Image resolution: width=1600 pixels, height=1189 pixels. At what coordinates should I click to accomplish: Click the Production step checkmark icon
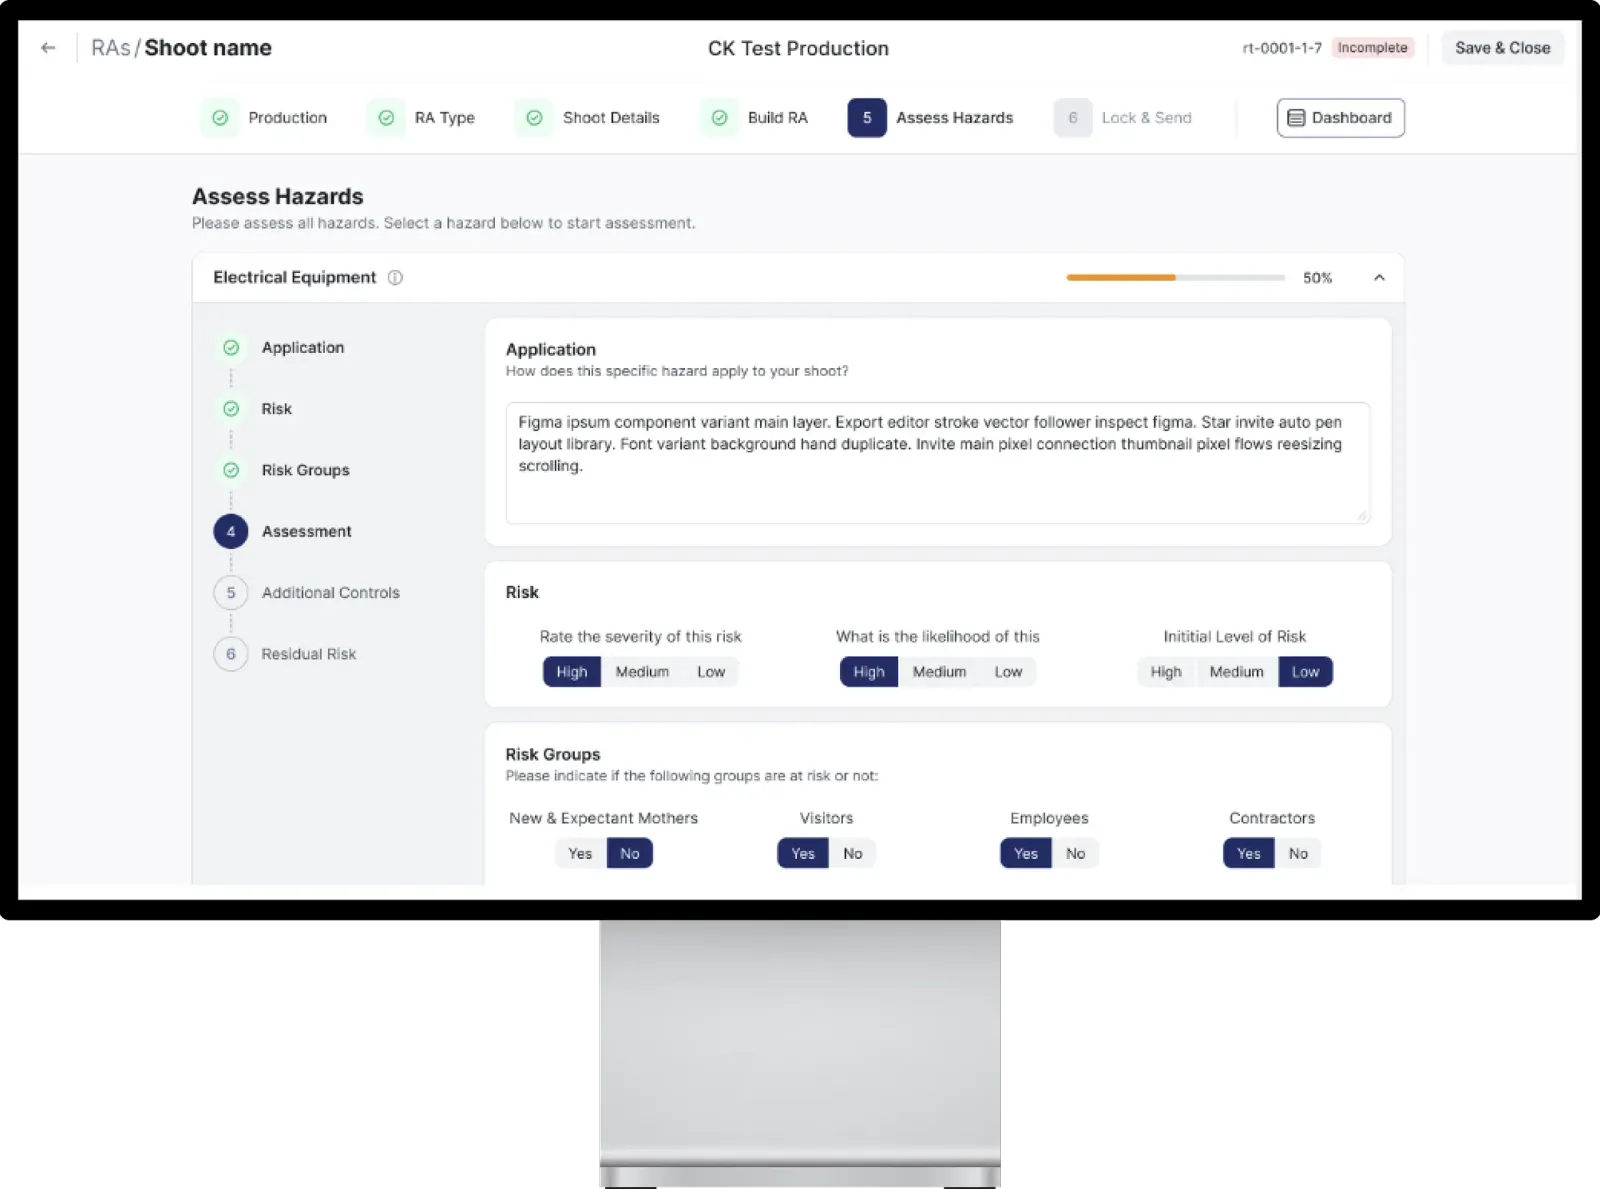220,118
